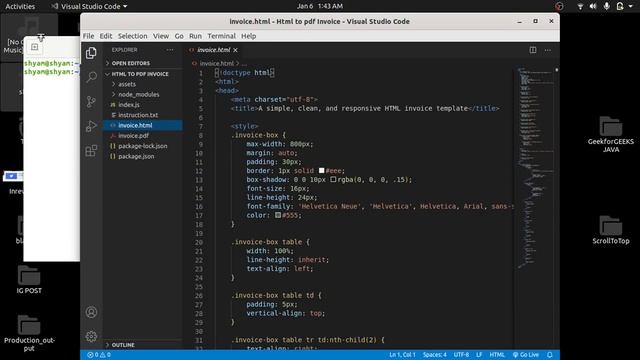Open the View menu

[x=161, y=36]
